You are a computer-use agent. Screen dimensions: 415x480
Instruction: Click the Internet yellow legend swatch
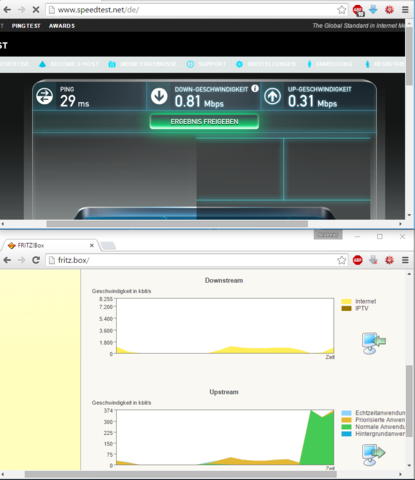click(346, 301)
